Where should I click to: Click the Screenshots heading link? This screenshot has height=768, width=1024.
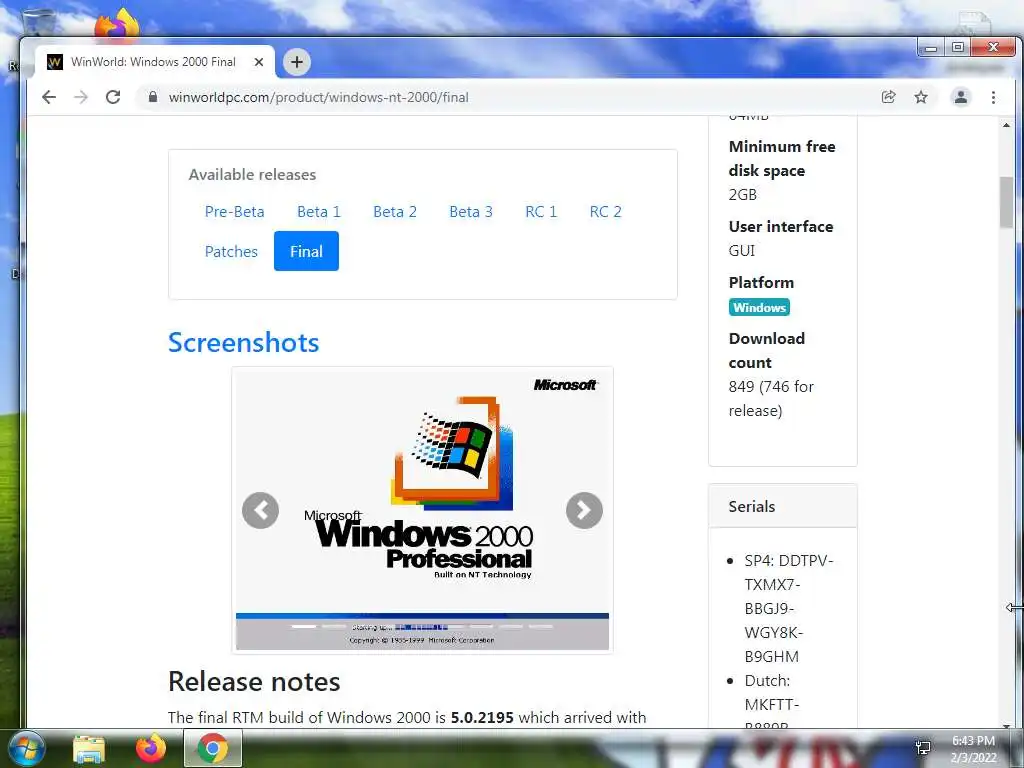244,342
